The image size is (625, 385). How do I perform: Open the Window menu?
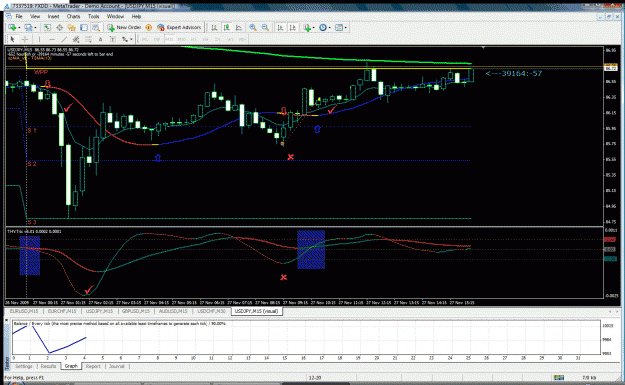pyautogui.click(x=115, y=16)
